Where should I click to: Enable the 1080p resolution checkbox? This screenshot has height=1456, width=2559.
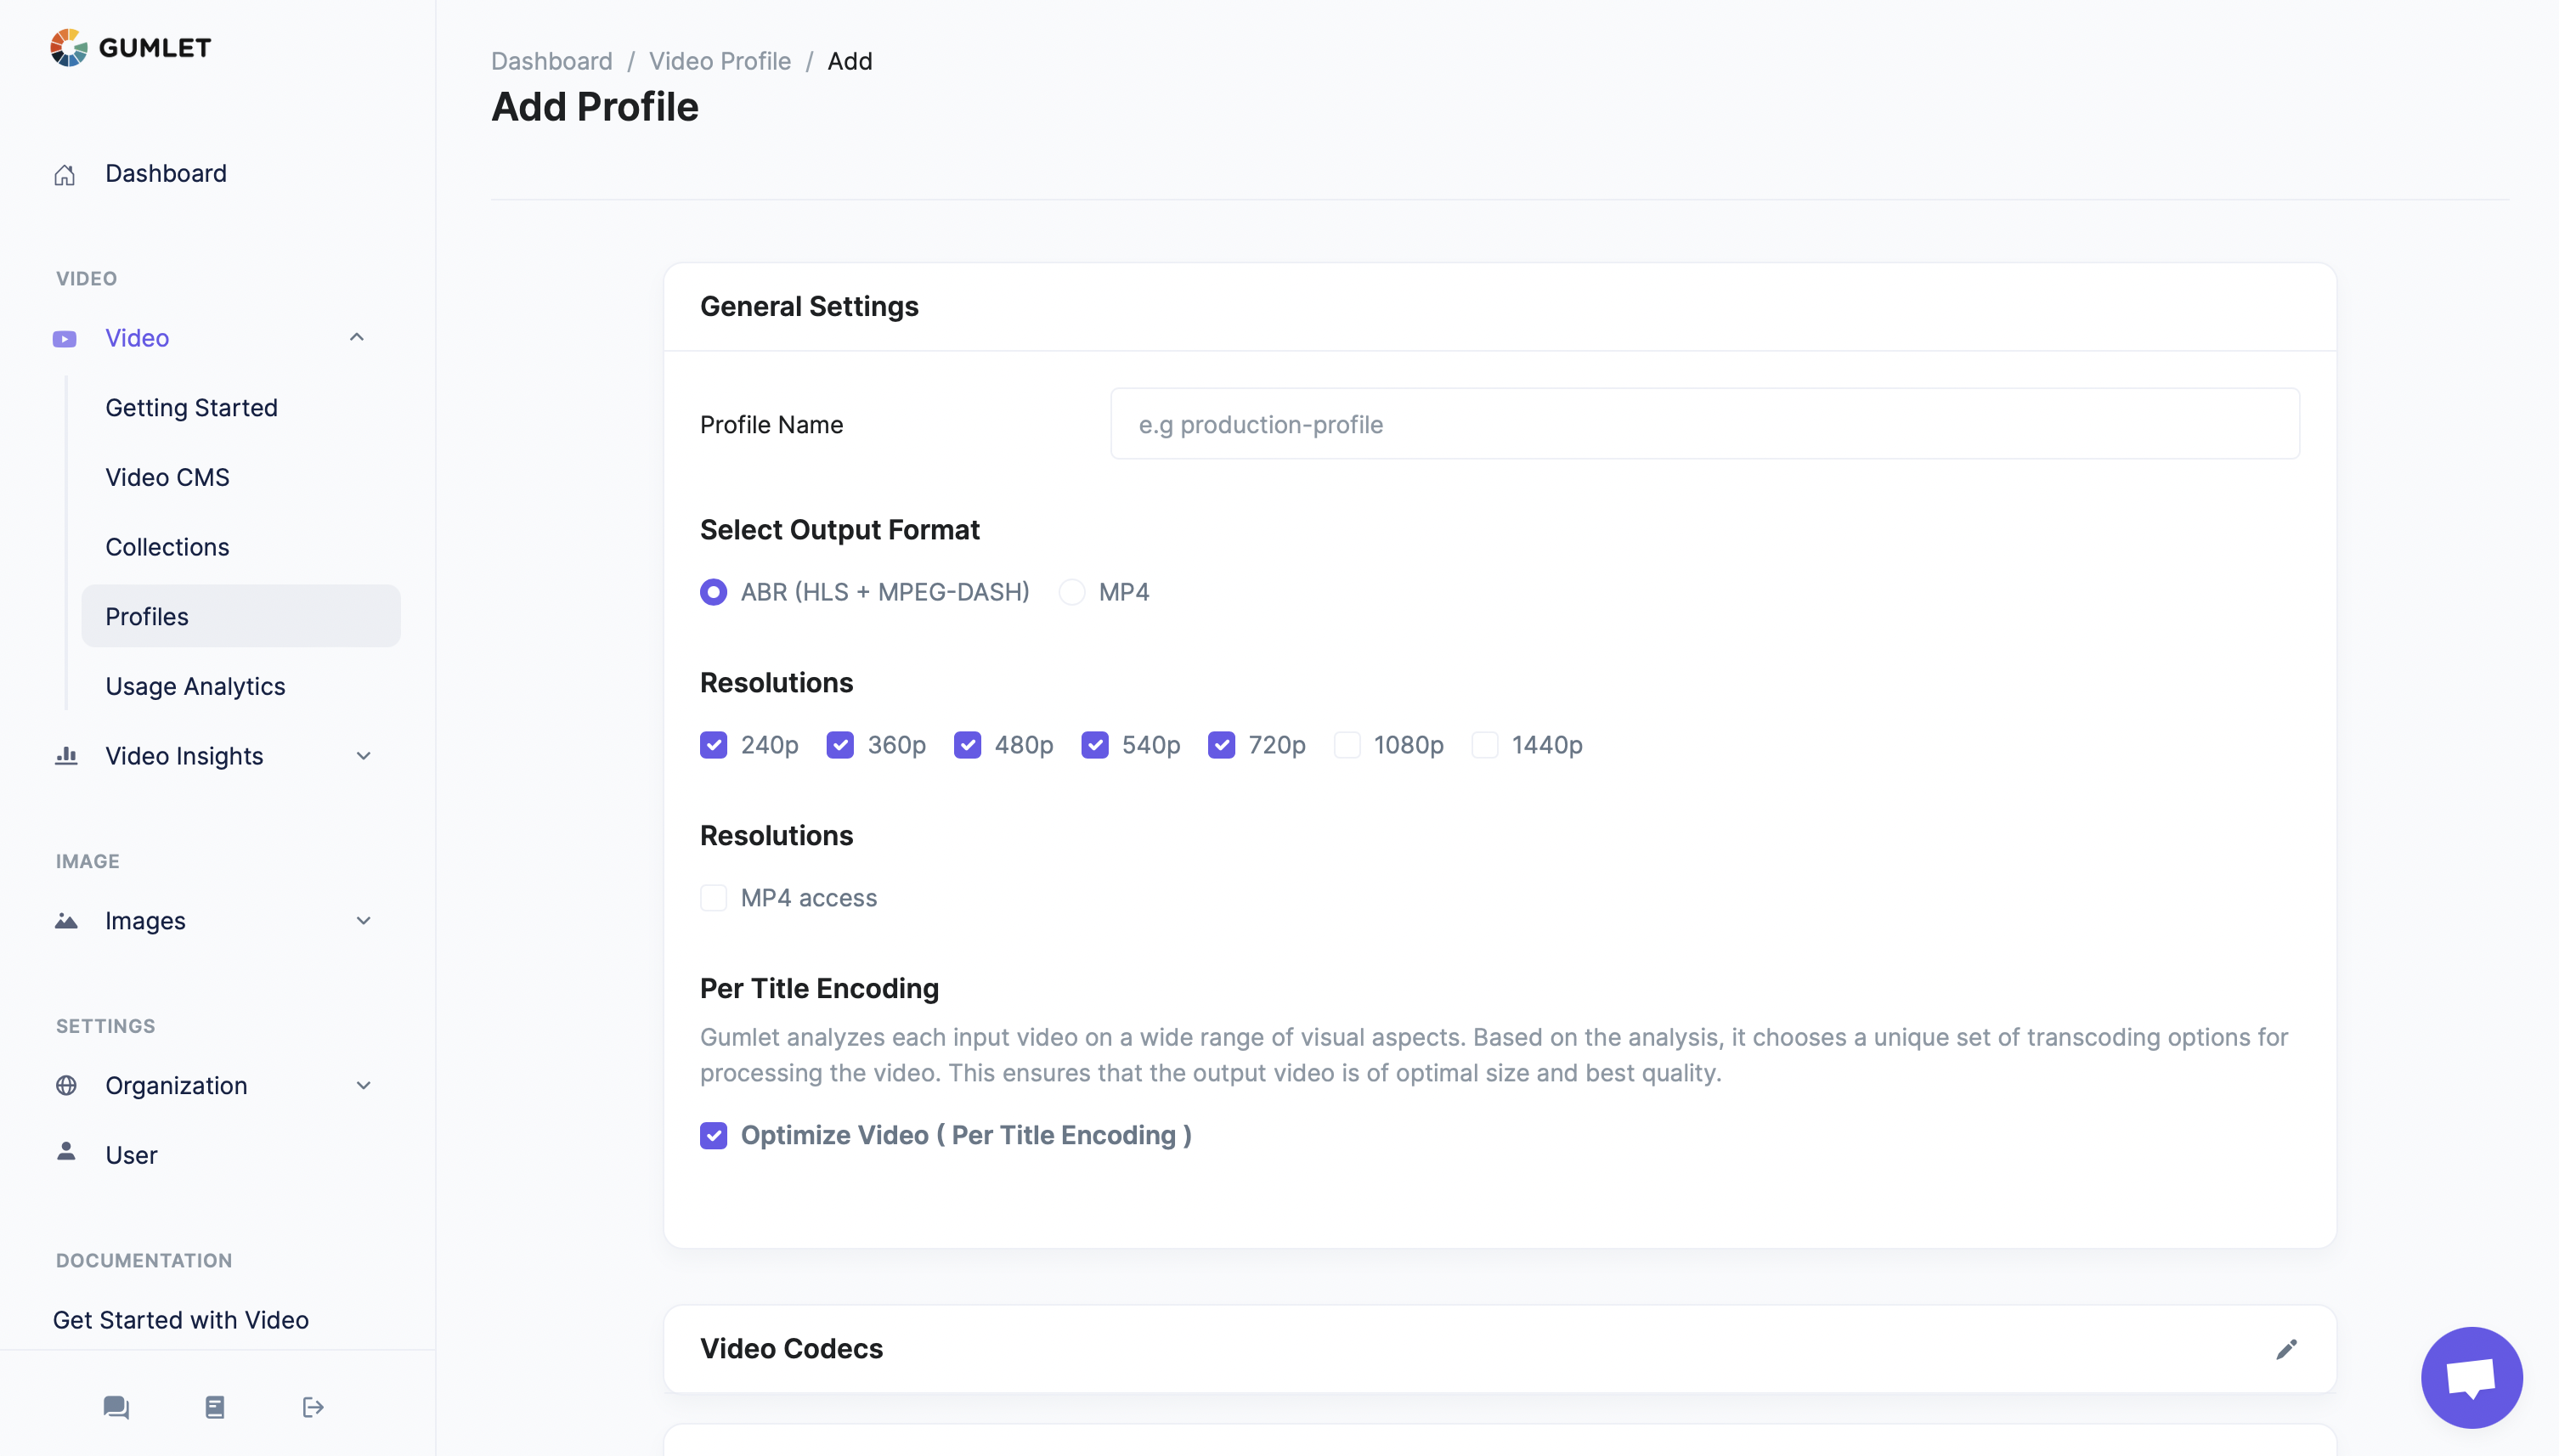1347,745
